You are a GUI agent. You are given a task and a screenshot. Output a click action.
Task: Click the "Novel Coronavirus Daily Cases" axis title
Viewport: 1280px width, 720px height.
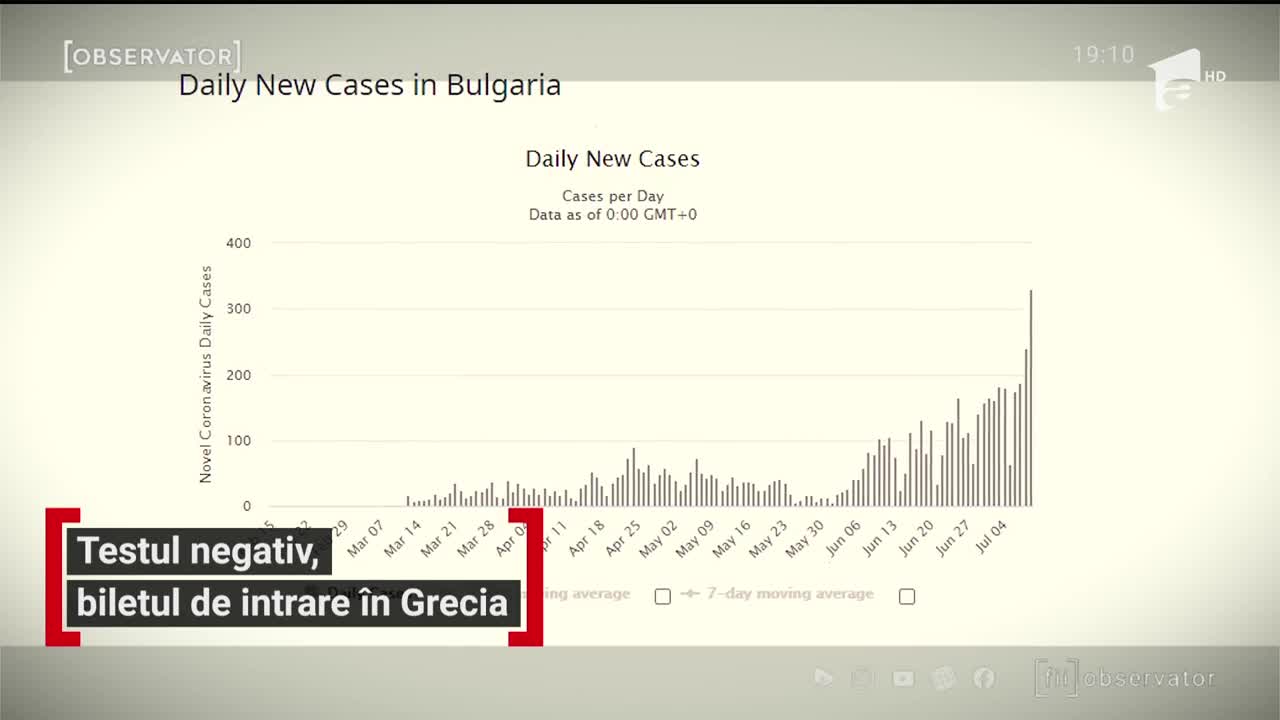click(x=206, y=374)
